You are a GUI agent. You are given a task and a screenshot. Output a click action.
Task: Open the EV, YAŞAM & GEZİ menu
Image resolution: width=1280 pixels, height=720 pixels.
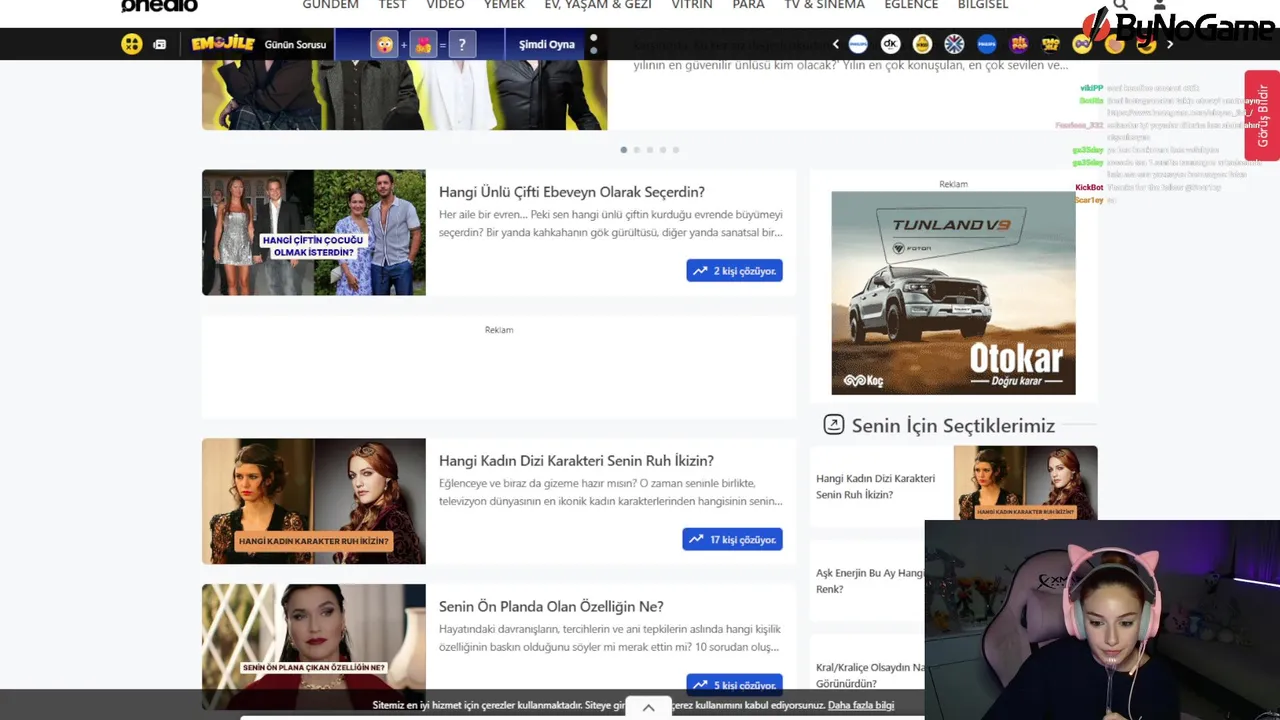pyautogui.click(x=598, y=5)
